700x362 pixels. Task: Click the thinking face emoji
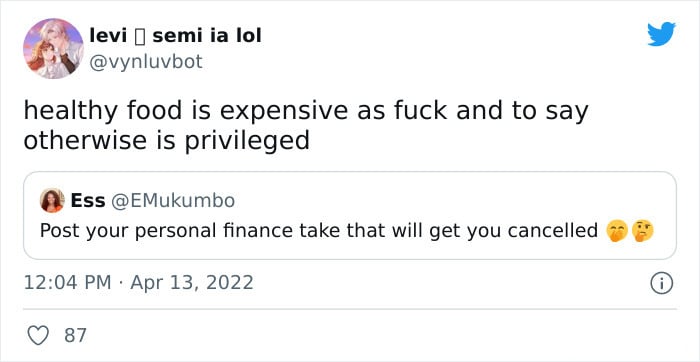pos(642,232)
